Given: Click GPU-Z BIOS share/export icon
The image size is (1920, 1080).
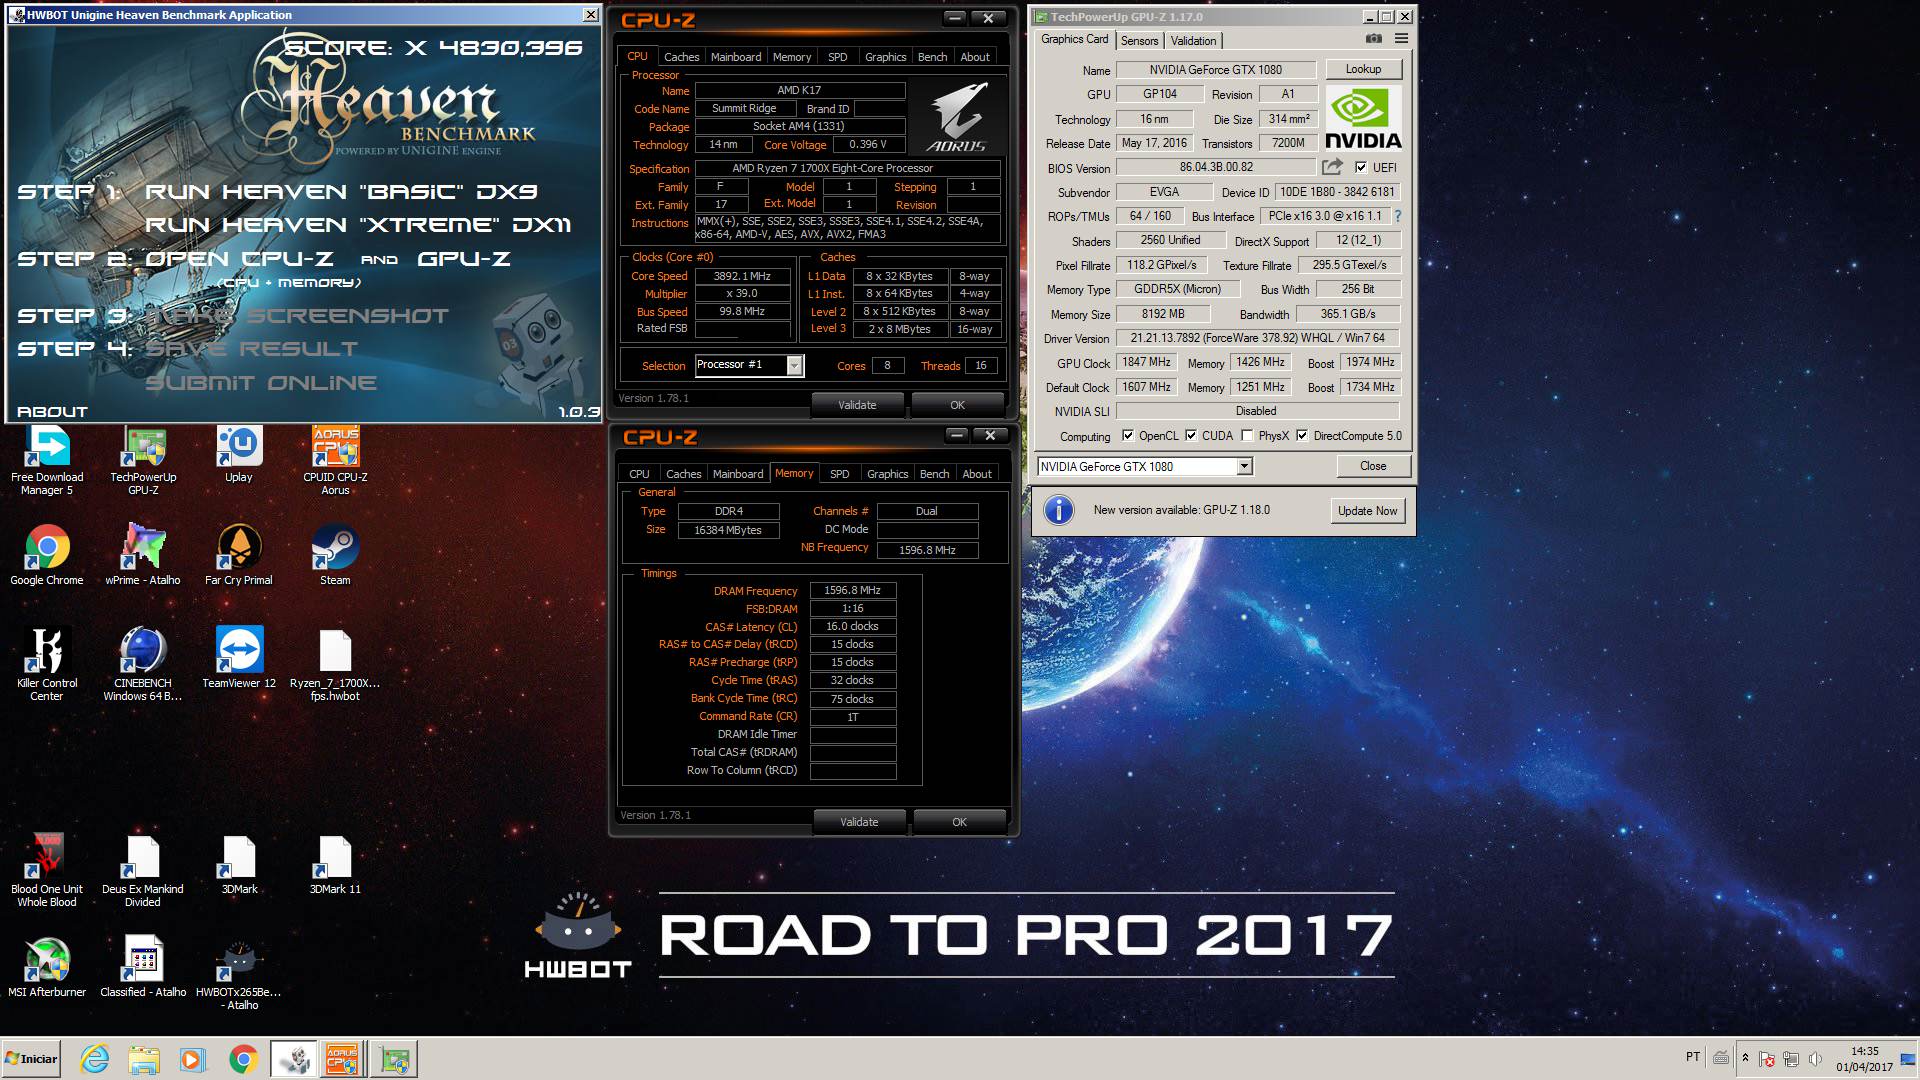Looking at the screenshot, I should coord(1332,167).
